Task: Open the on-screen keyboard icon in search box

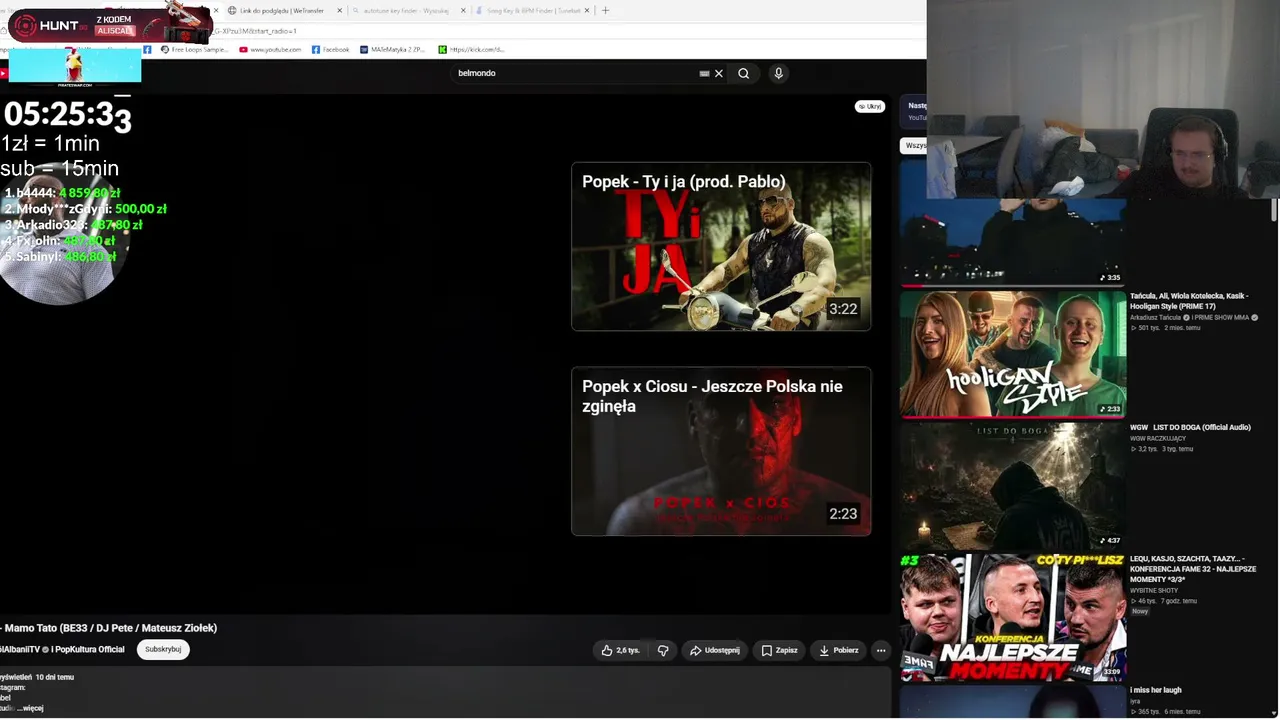Action: pyautogui.click(x=704, y=73)
